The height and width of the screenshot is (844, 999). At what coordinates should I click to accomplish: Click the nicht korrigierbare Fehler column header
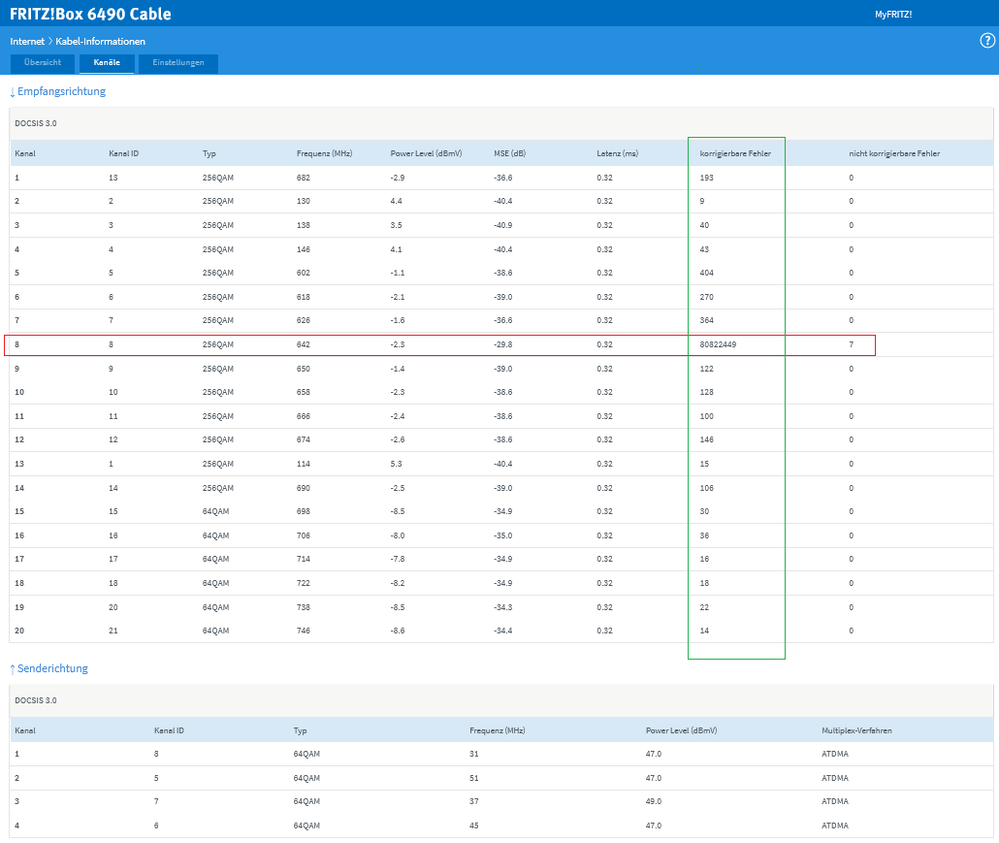[894, 153]
